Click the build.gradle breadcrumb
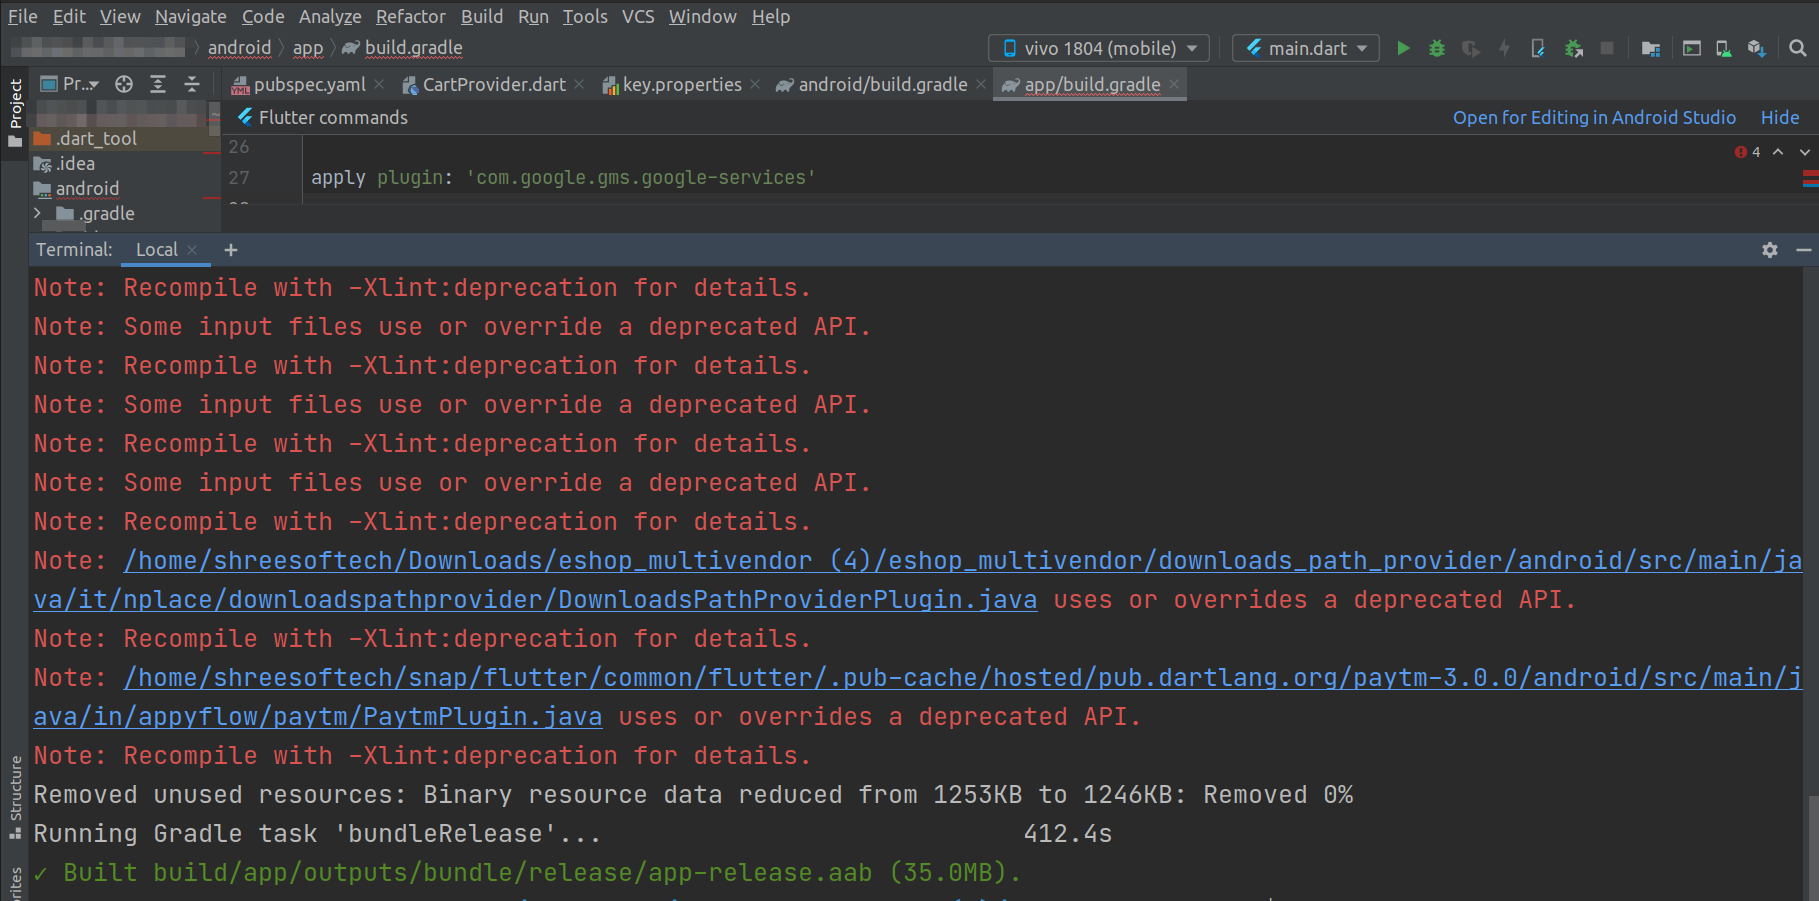 [403, 48]
